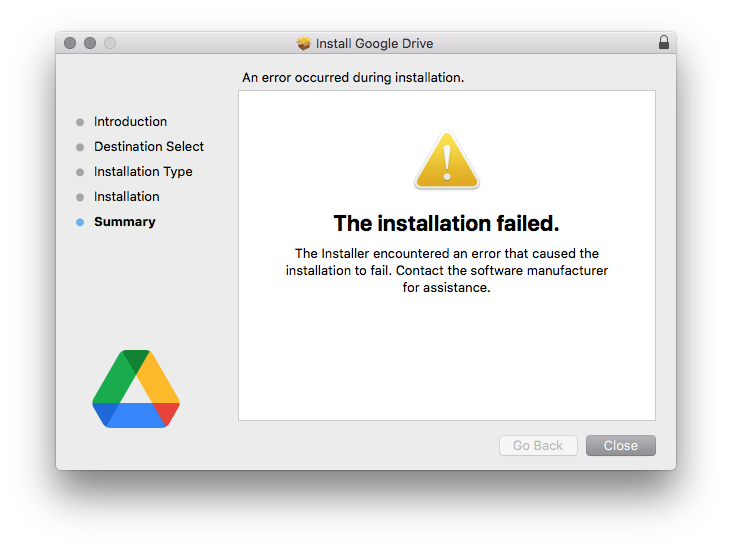This screenshot has width=732, height=550.
Task: Select the Summary step
Action: tap(125, 222)
